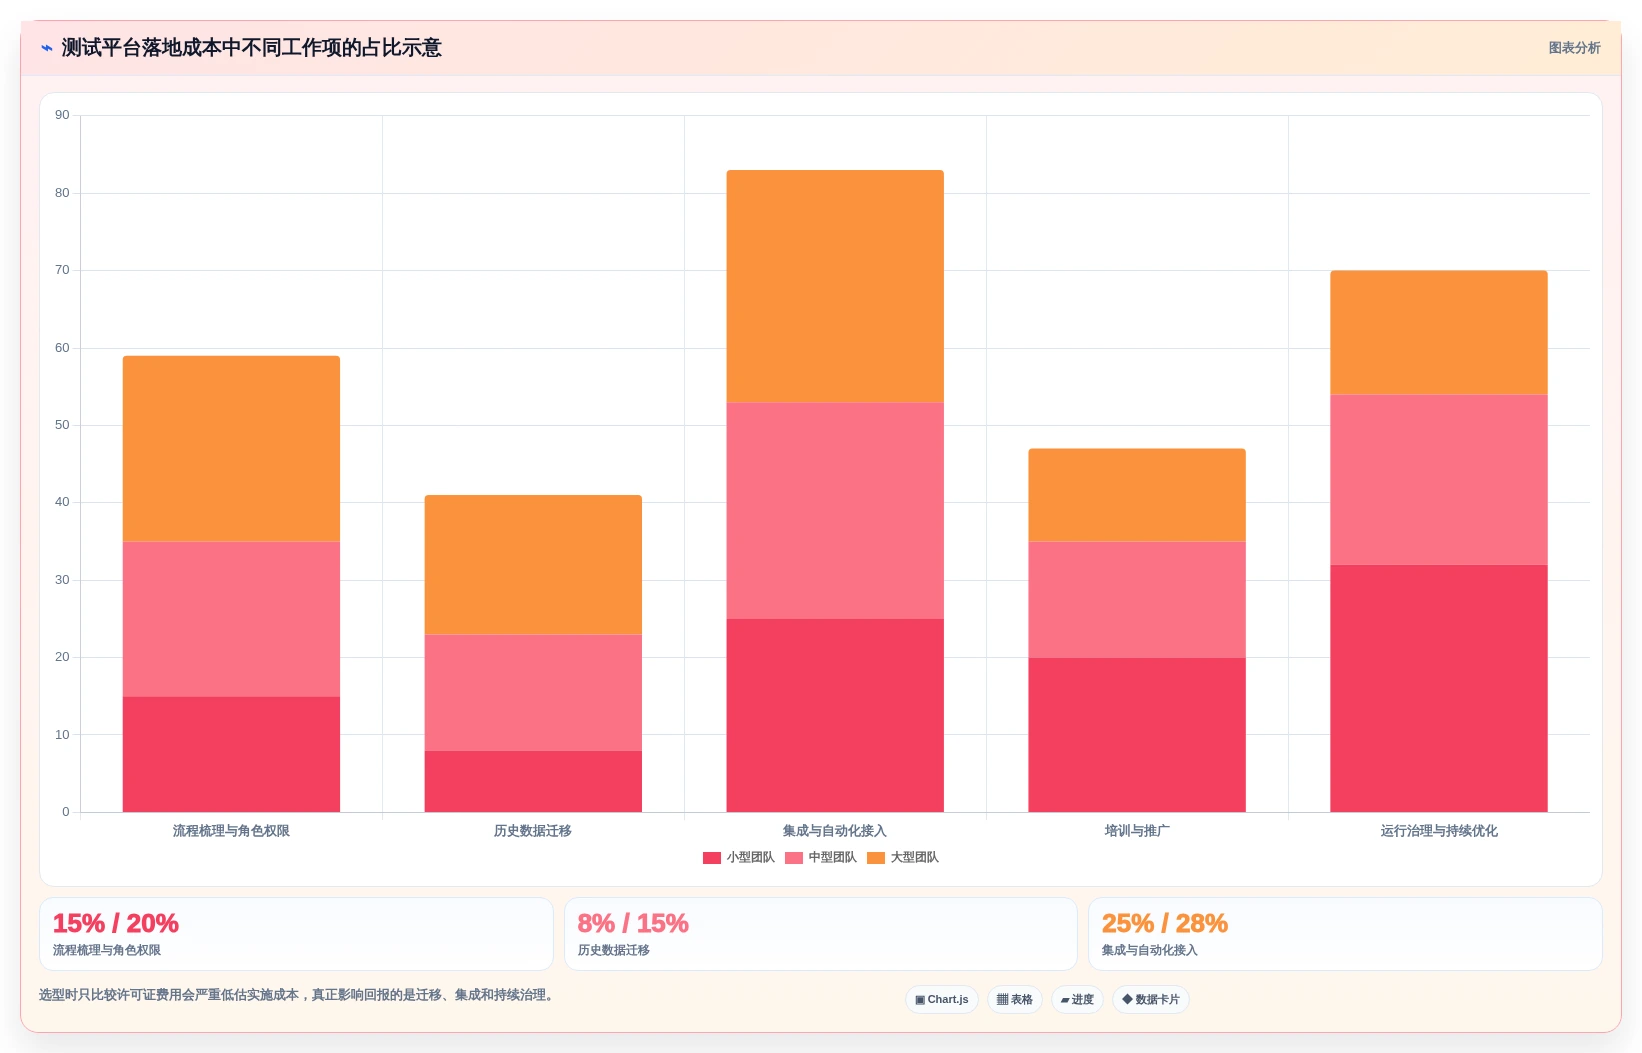Click 集成与自动化接入 card caption

pyautogui.click(x=1149, y=950)
